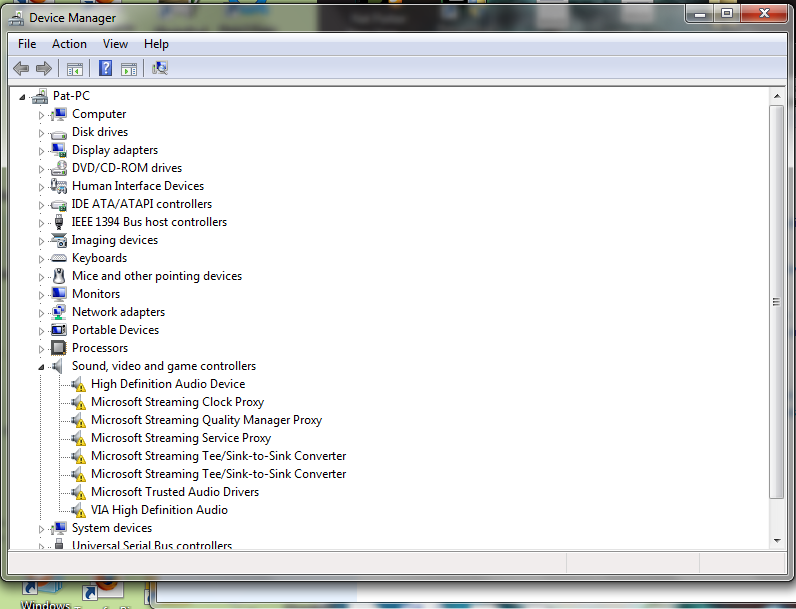Click the Show/Hide Console Tree toolbar icon

[75, 69]
